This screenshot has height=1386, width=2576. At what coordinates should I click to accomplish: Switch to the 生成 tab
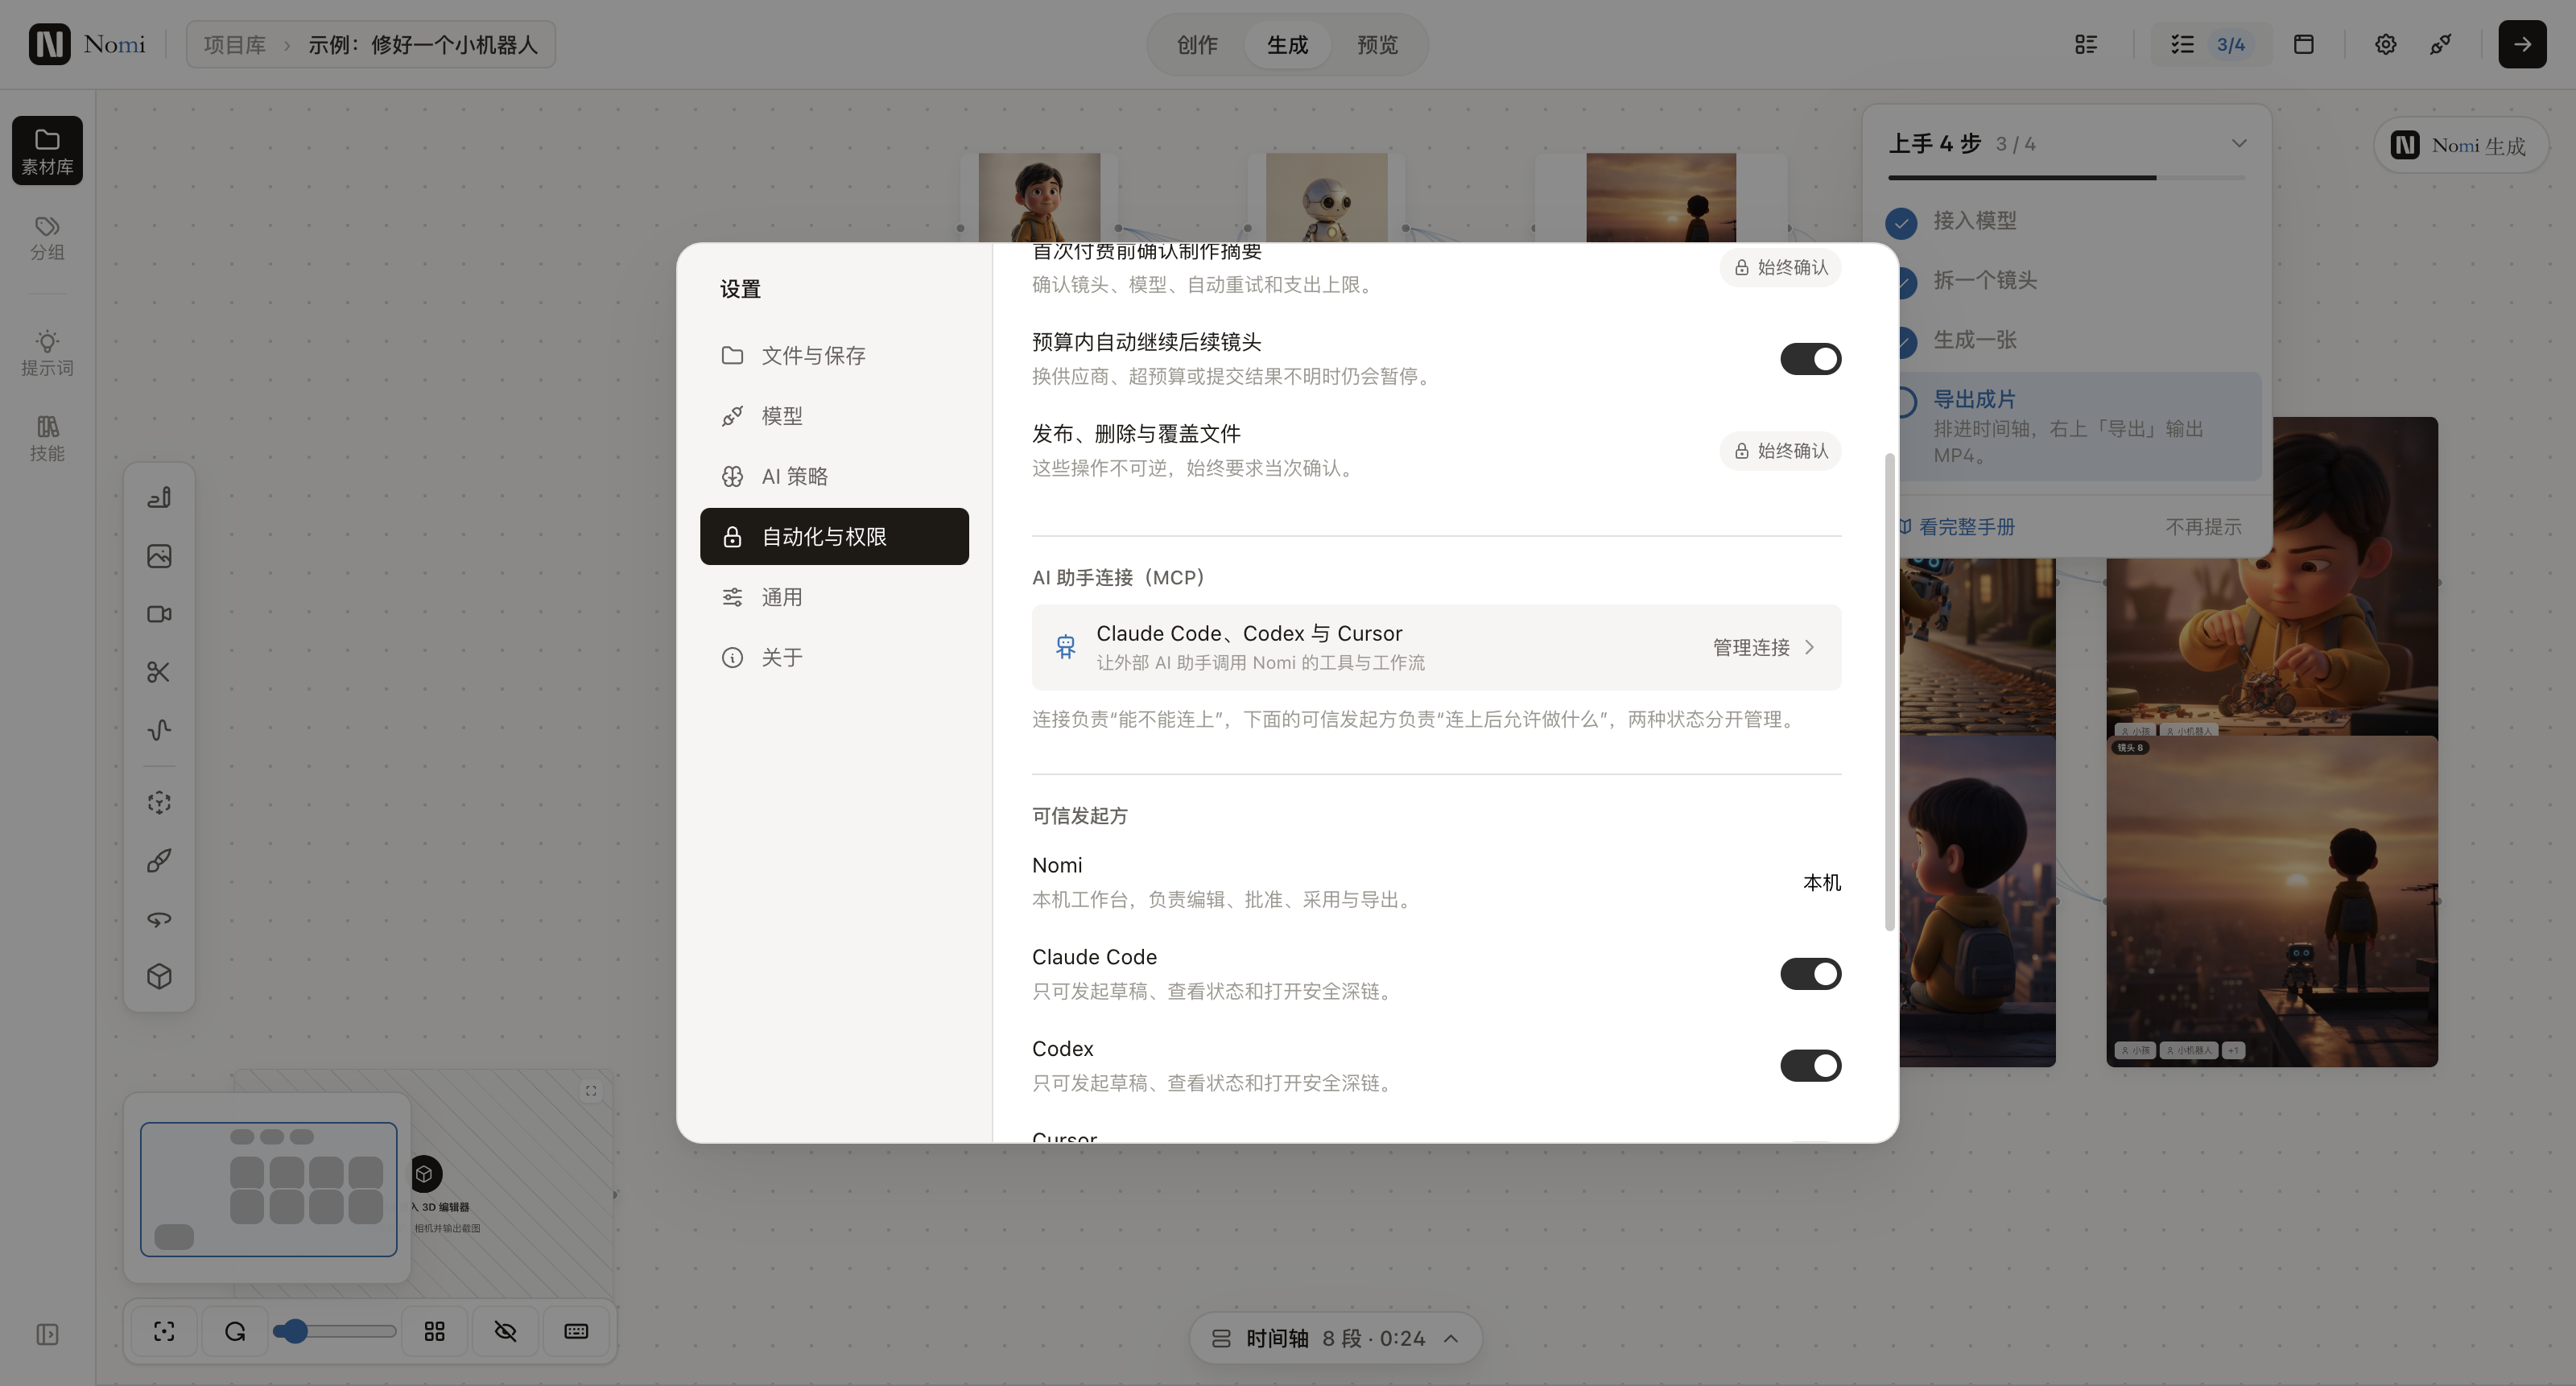1287,44
